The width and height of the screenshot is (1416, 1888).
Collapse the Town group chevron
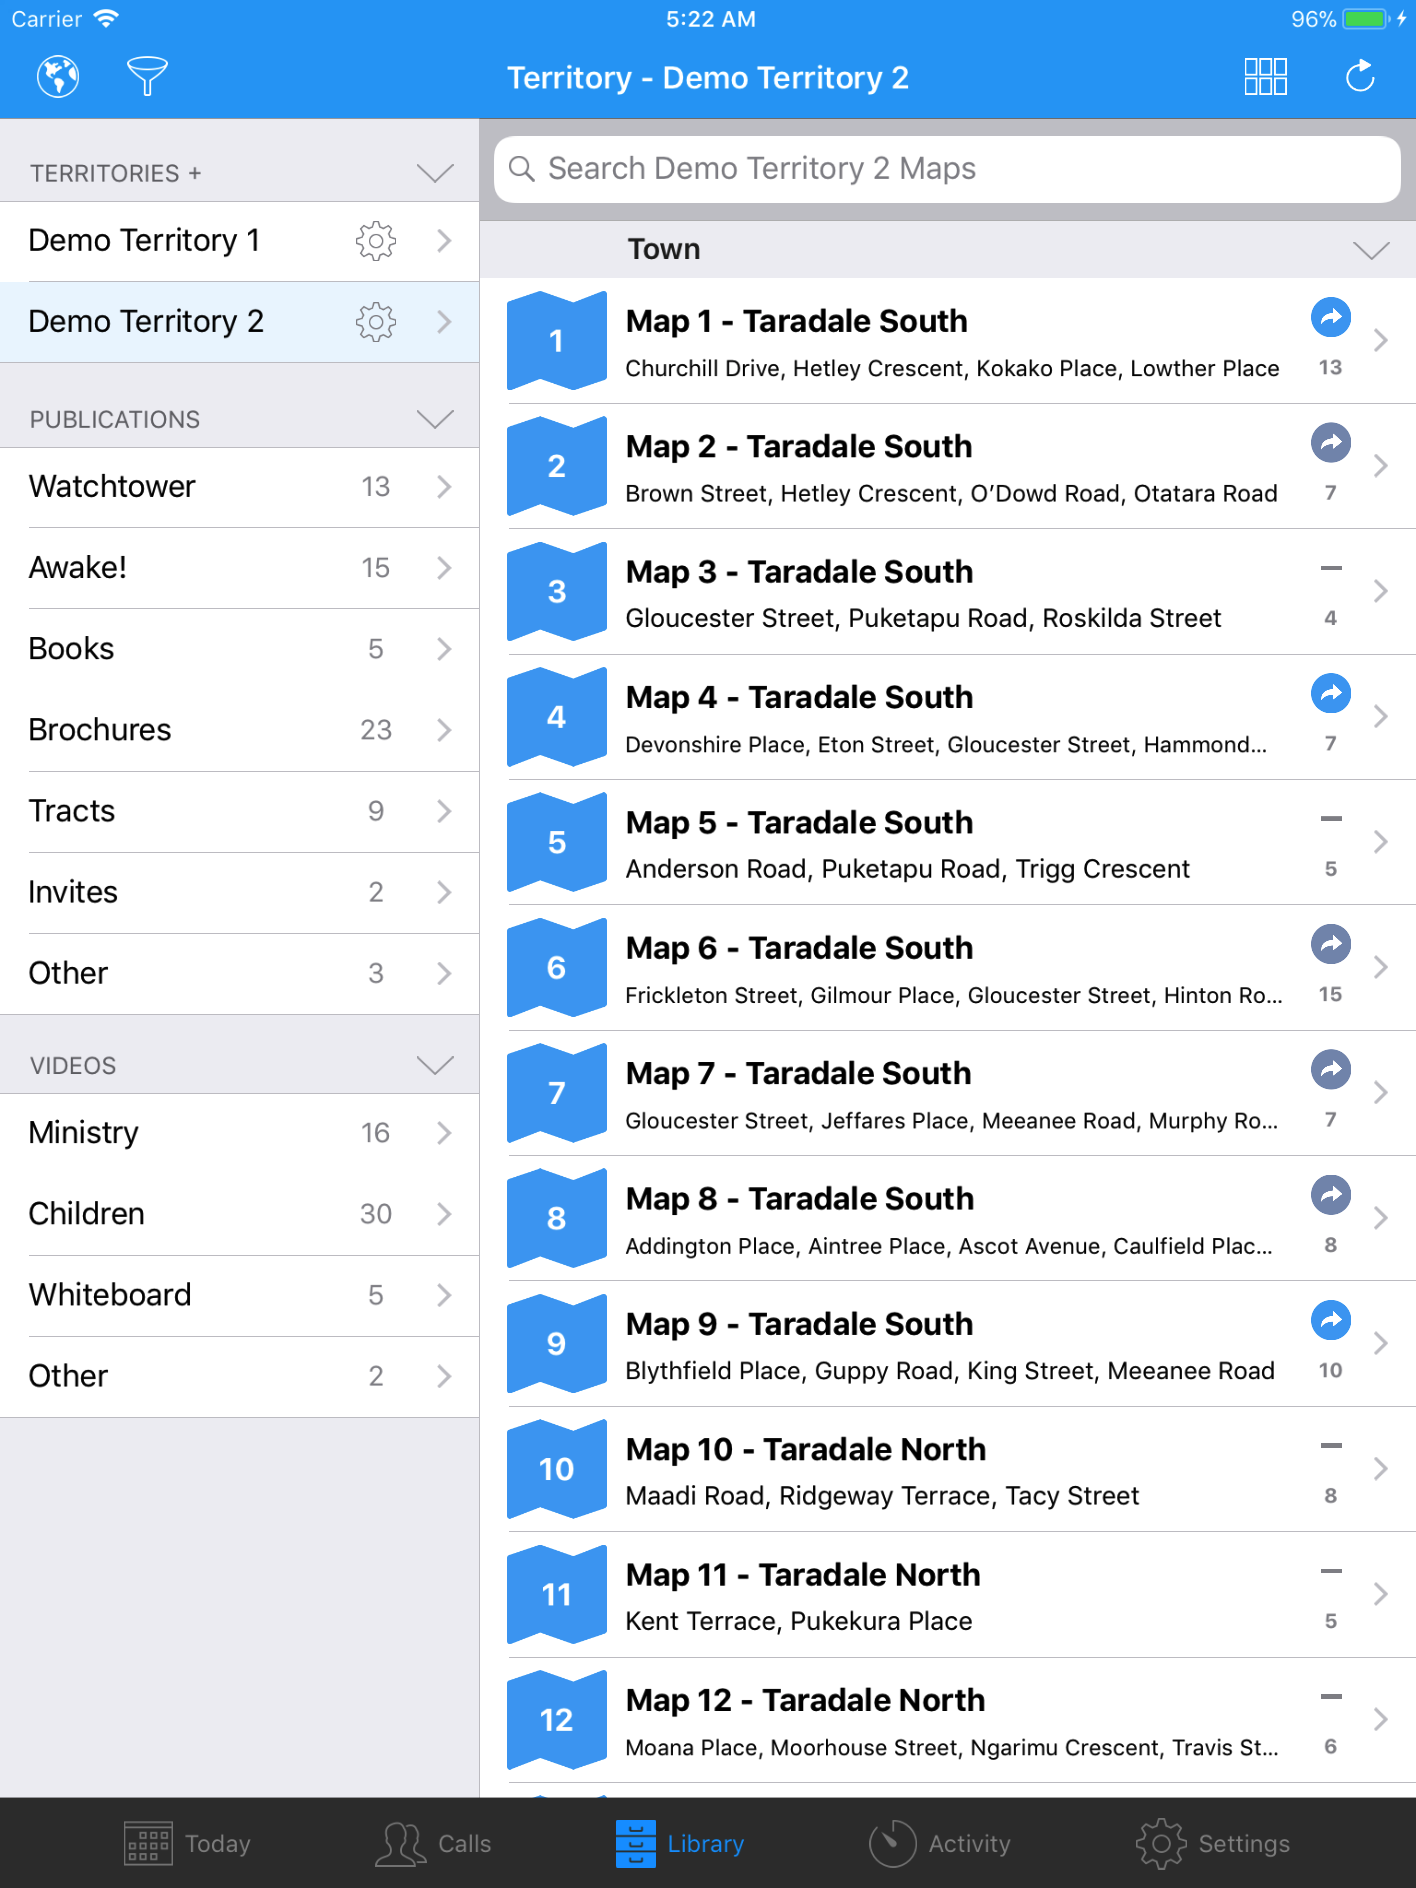(x=1371, y=250)
